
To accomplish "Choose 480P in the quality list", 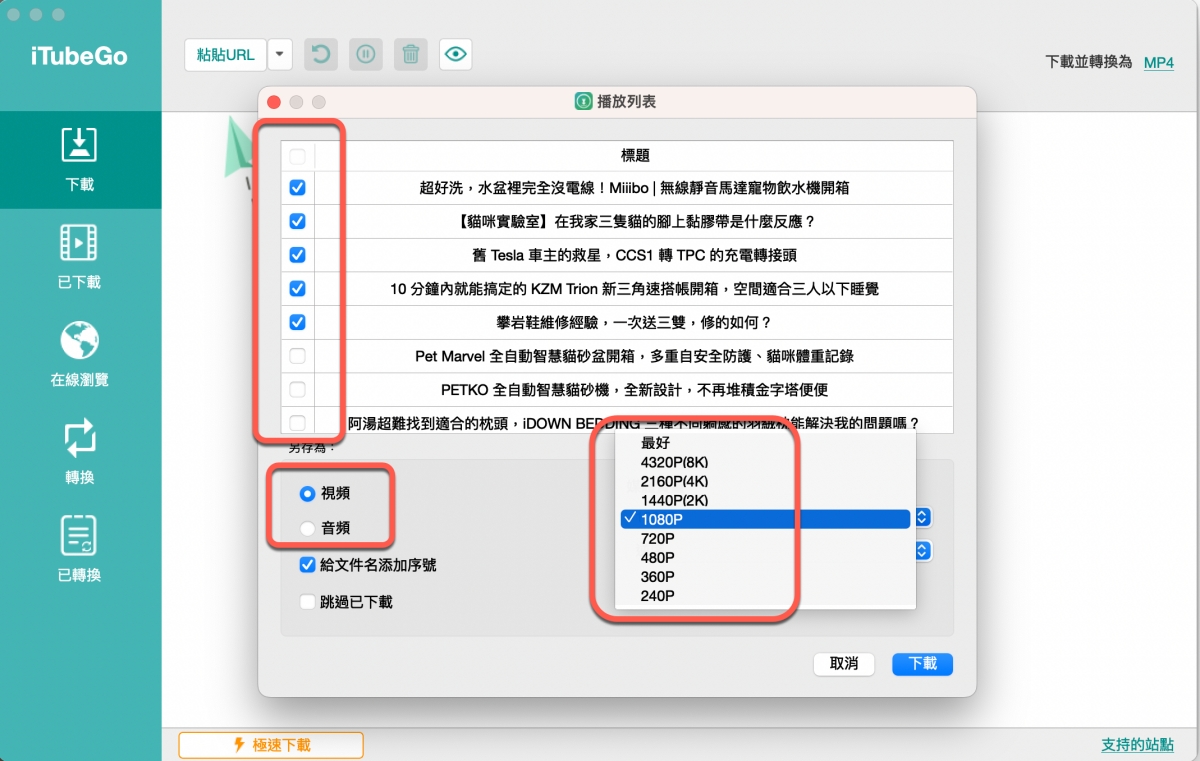I will point(765,558).
